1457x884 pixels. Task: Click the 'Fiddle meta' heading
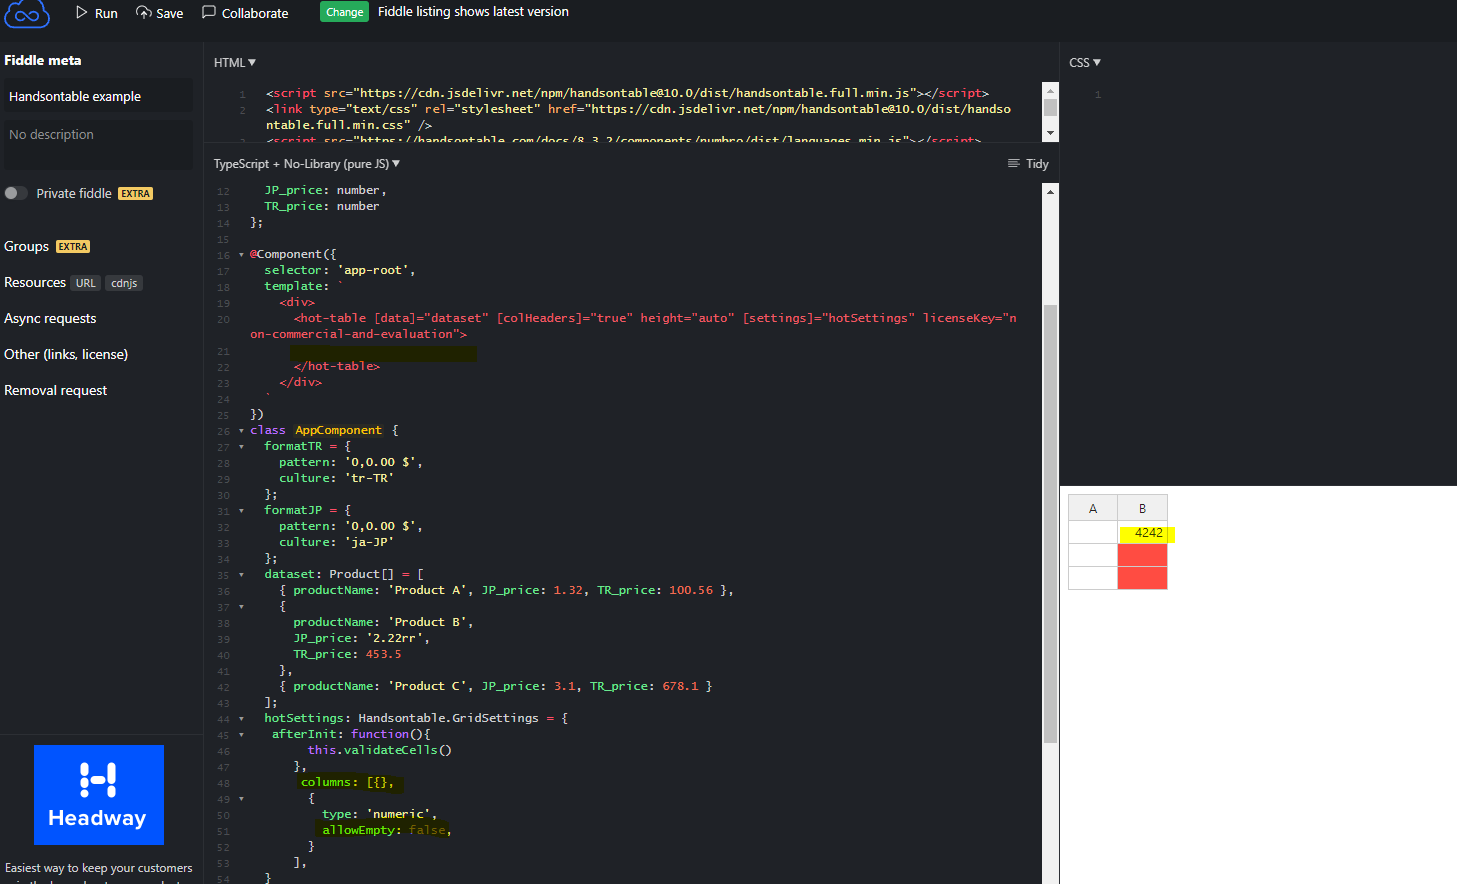click(x=43, y=60)
